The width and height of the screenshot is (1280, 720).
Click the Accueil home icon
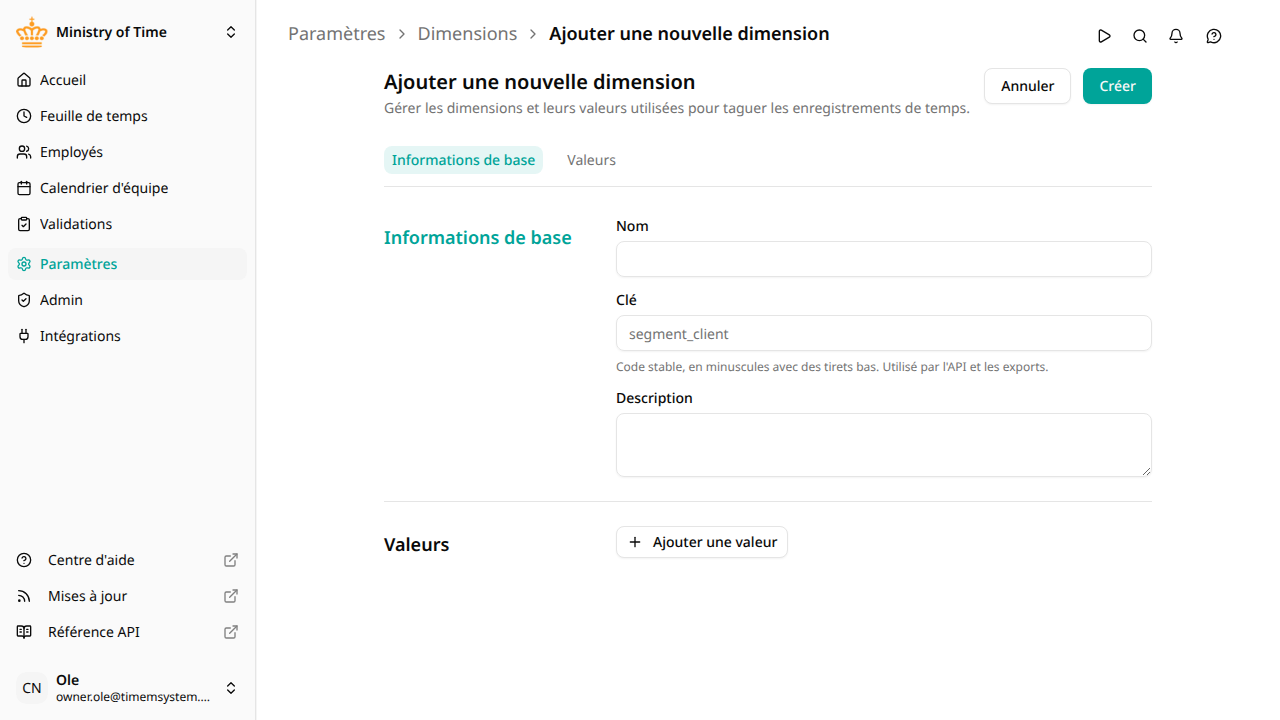[x=24, y=80]
